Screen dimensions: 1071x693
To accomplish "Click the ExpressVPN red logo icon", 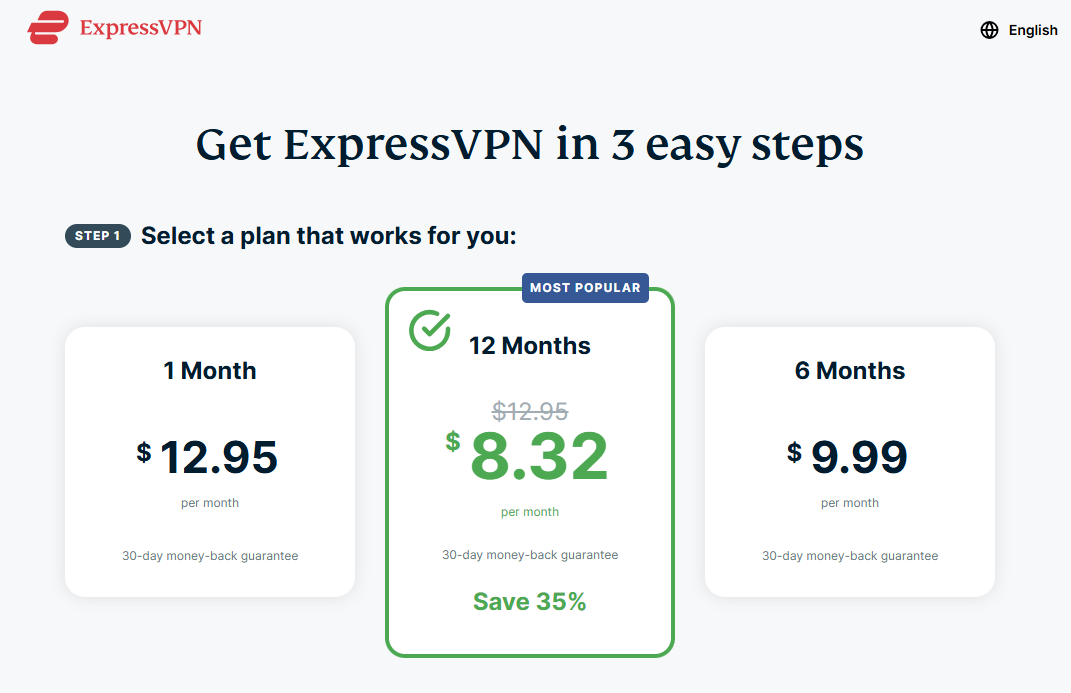I will 48,27.
